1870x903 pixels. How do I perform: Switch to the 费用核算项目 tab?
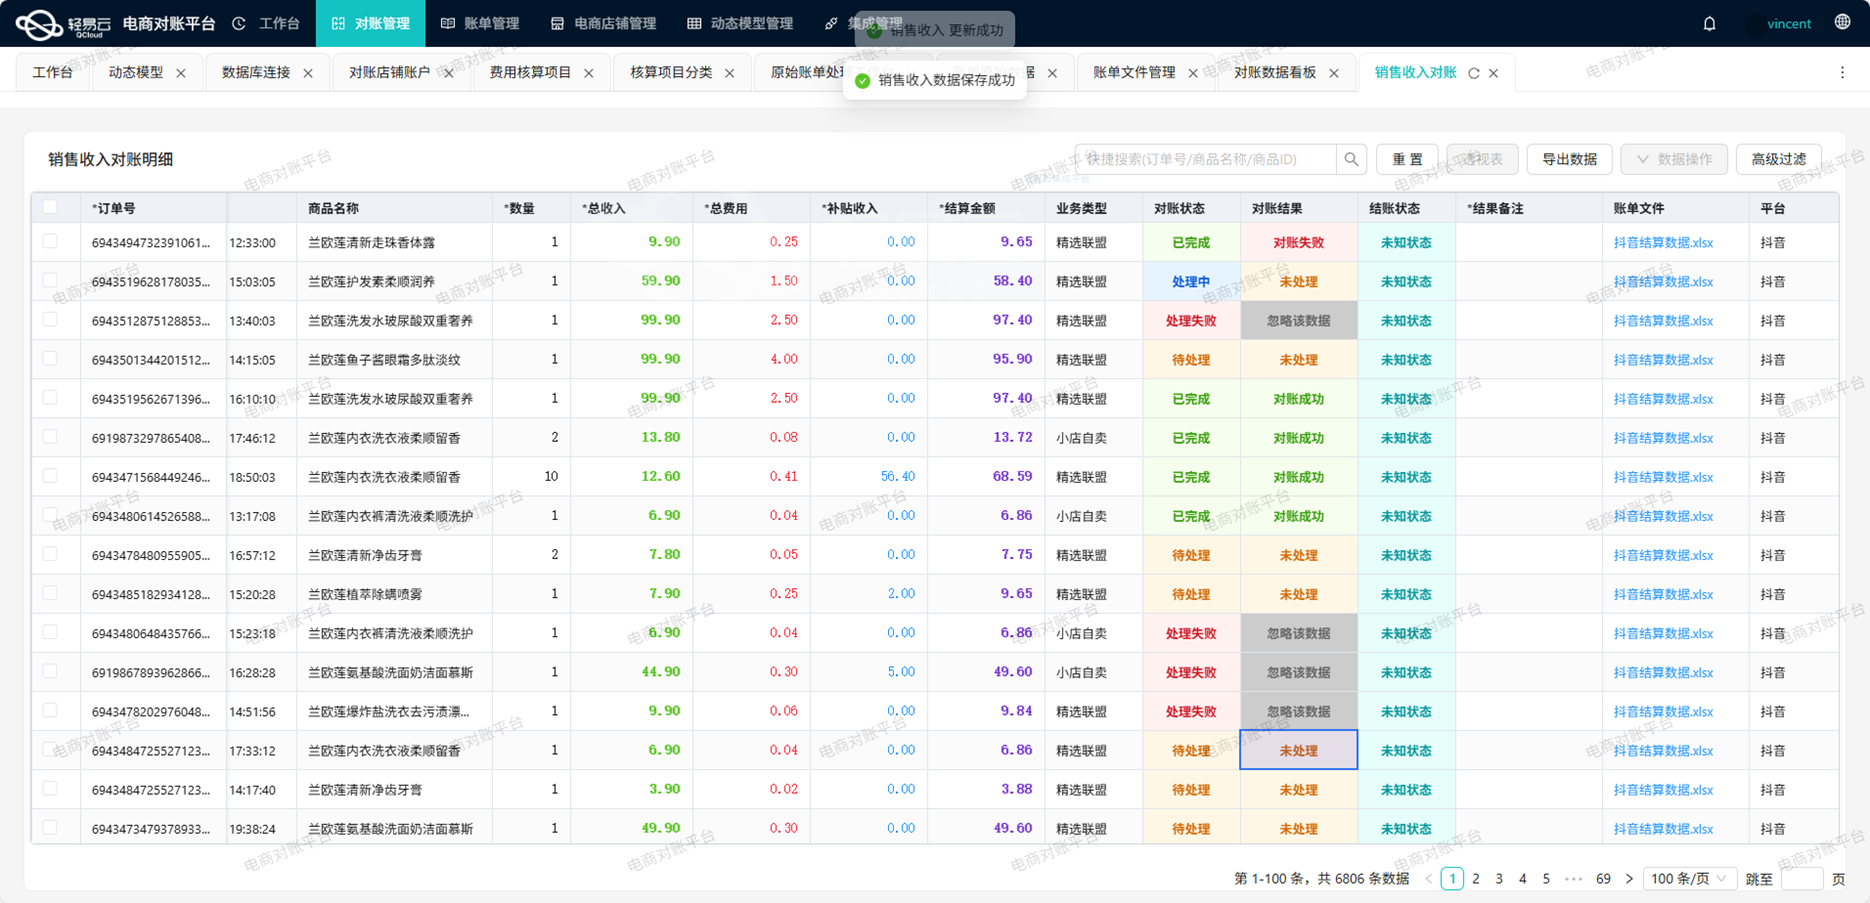pyautogui.click(x=530, y=73)
